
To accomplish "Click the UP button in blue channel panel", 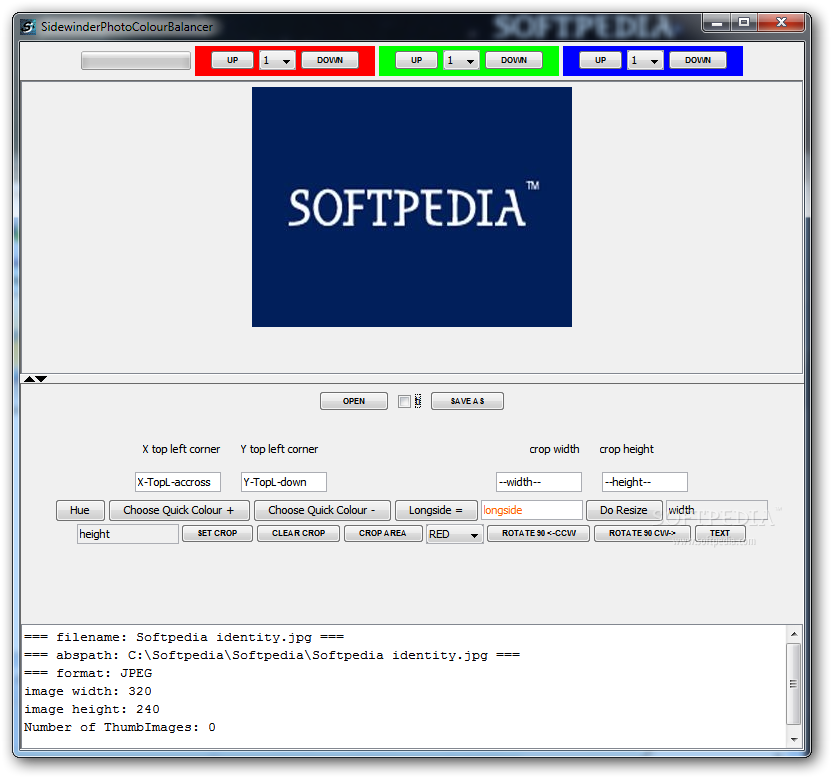I will [x=600, y=60].
